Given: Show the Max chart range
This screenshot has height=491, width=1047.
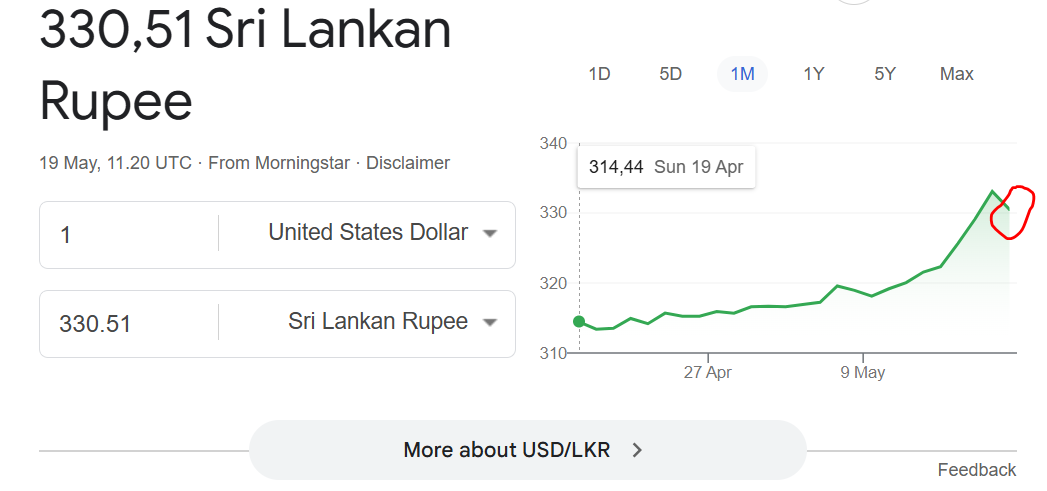Looking at the screenshot, I should click(x=957, y=73).
